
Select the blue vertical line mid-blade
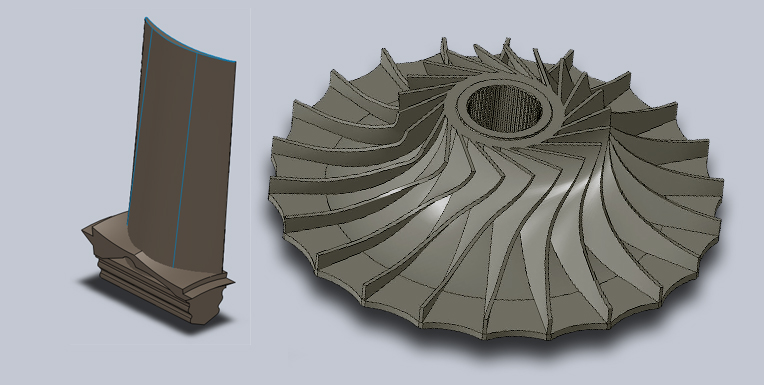[x=186, y=161]
